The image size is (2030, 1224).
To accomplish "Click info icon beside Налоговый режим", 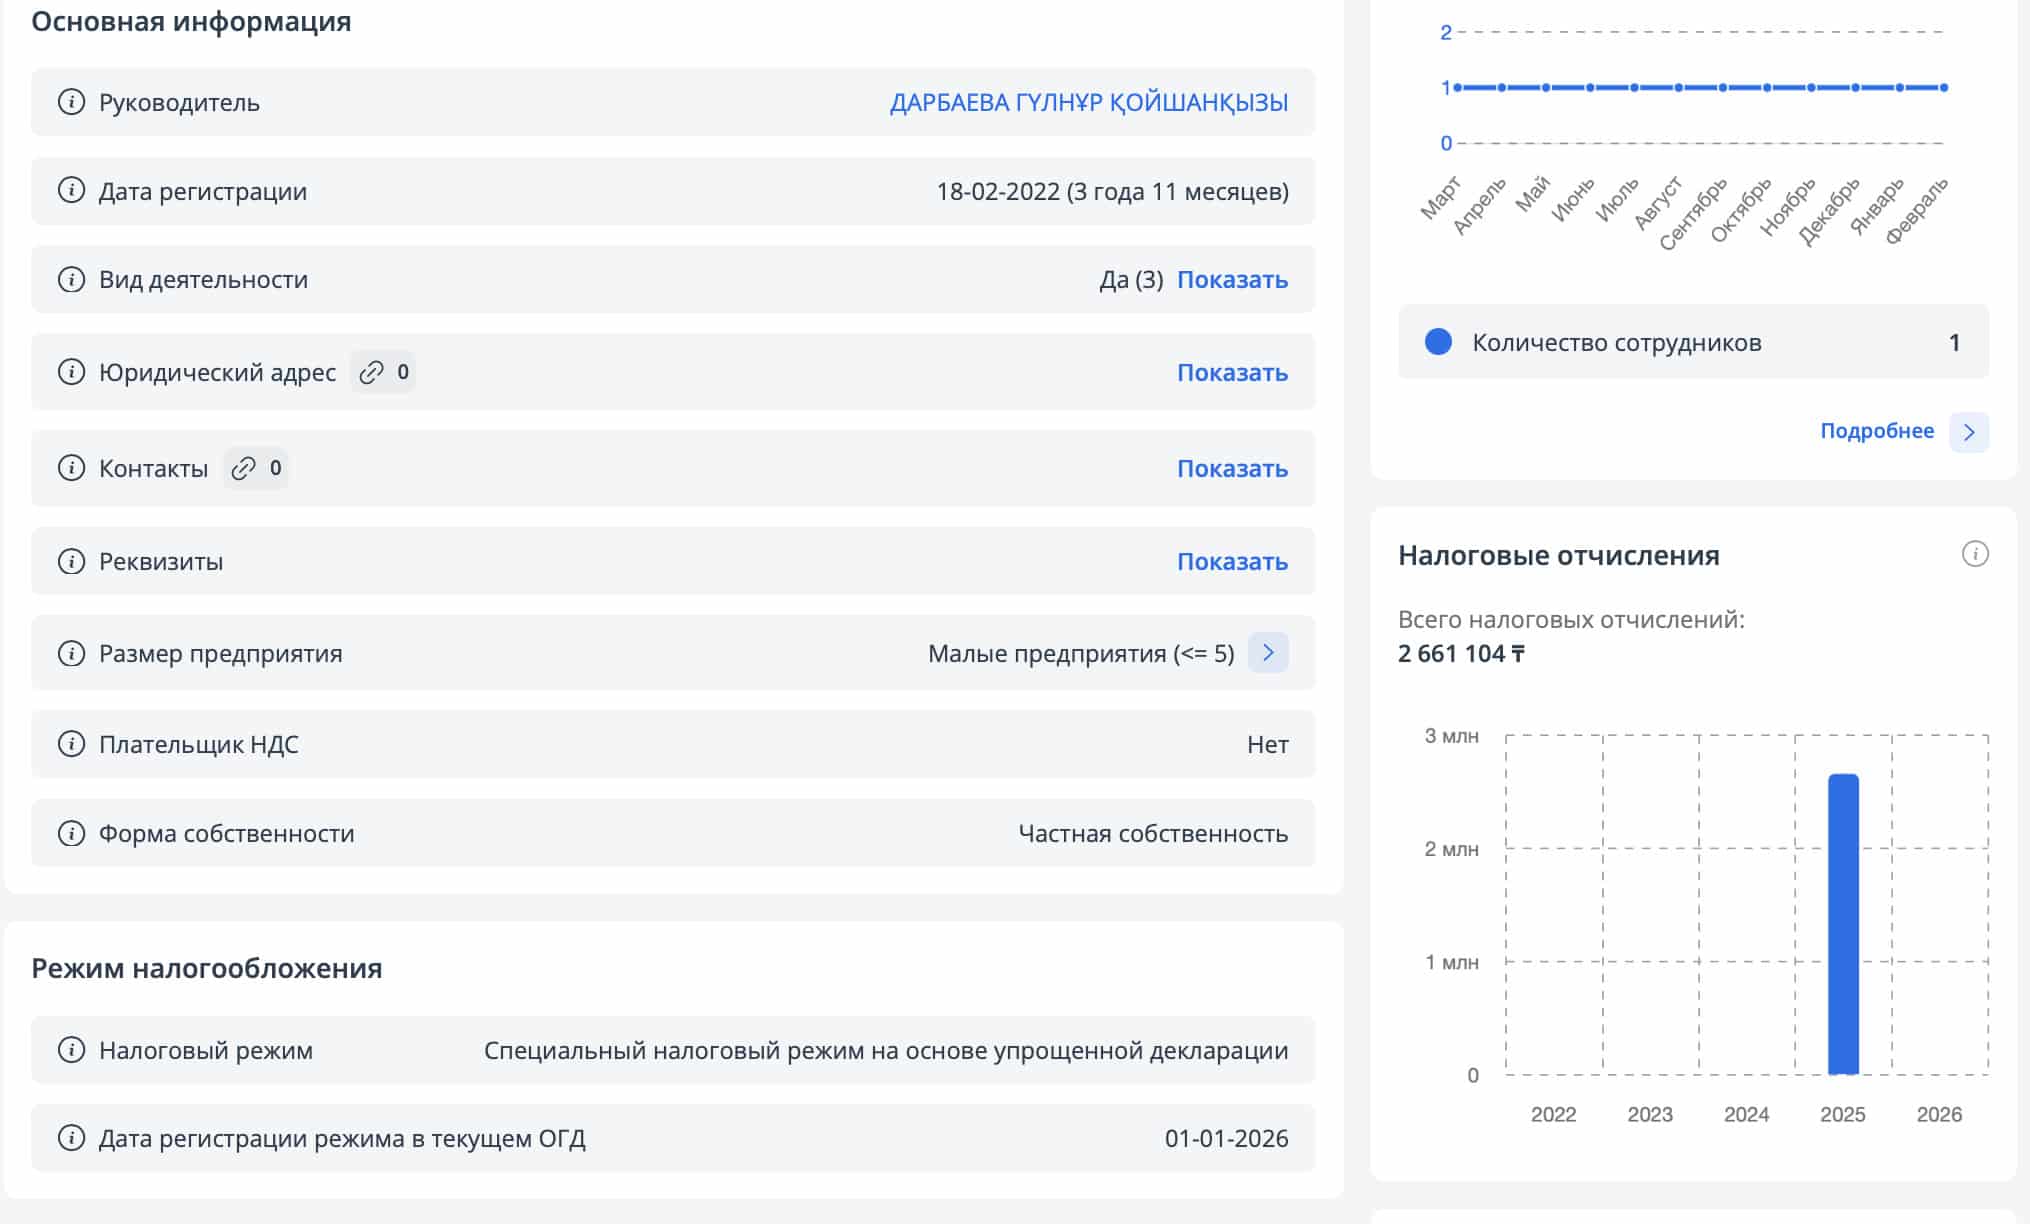I will click(x=71, y=1050).
